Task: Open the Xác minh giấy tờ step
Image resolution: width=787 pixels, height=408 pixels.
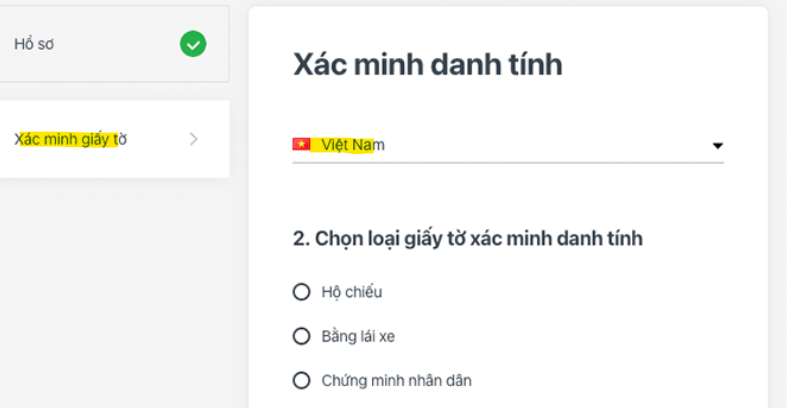Action: pyautogui.click(x=110, y=139)
